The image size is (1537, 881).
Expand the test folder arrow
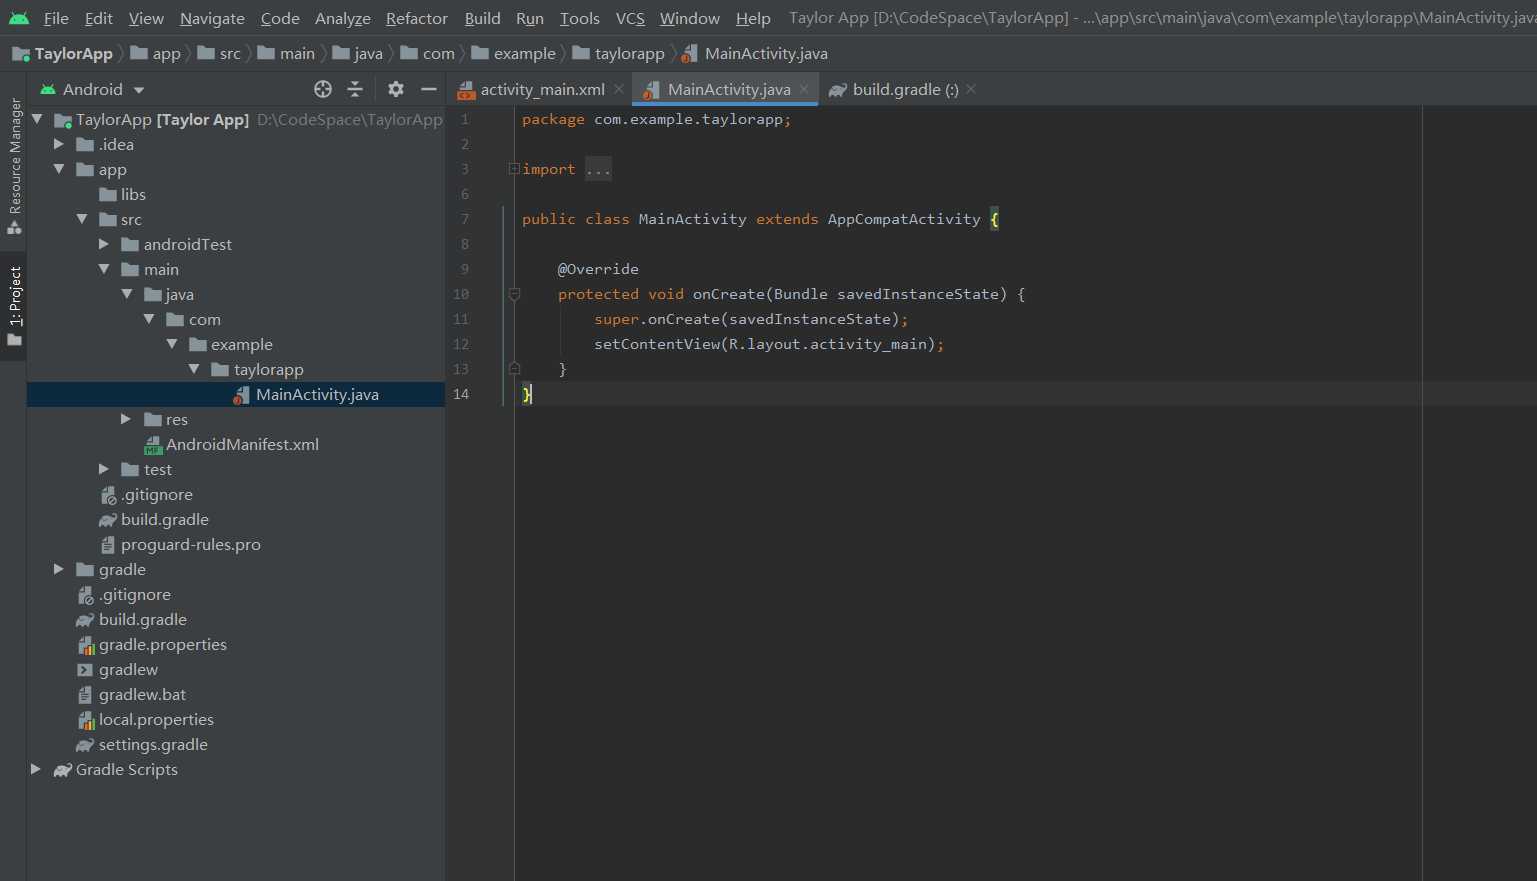click(x=104, y=469)
